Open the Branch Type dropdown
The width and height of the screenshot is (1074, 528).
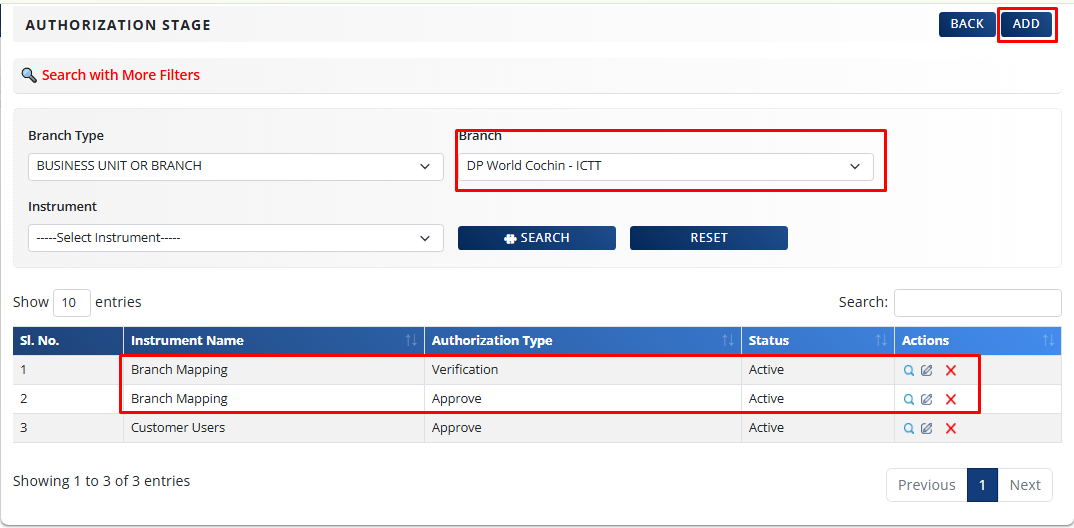coord(235,166)
